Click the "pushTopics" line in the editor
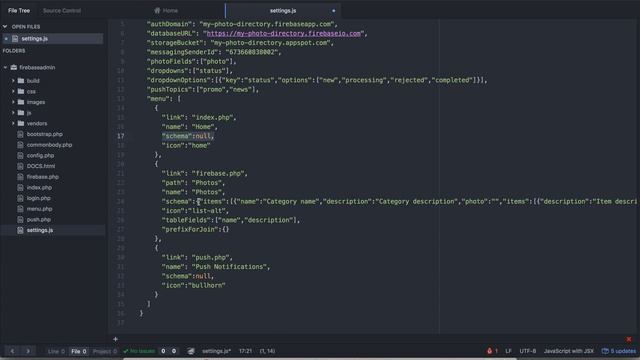Viewport: 640px width, 360px height. [203, 89]
